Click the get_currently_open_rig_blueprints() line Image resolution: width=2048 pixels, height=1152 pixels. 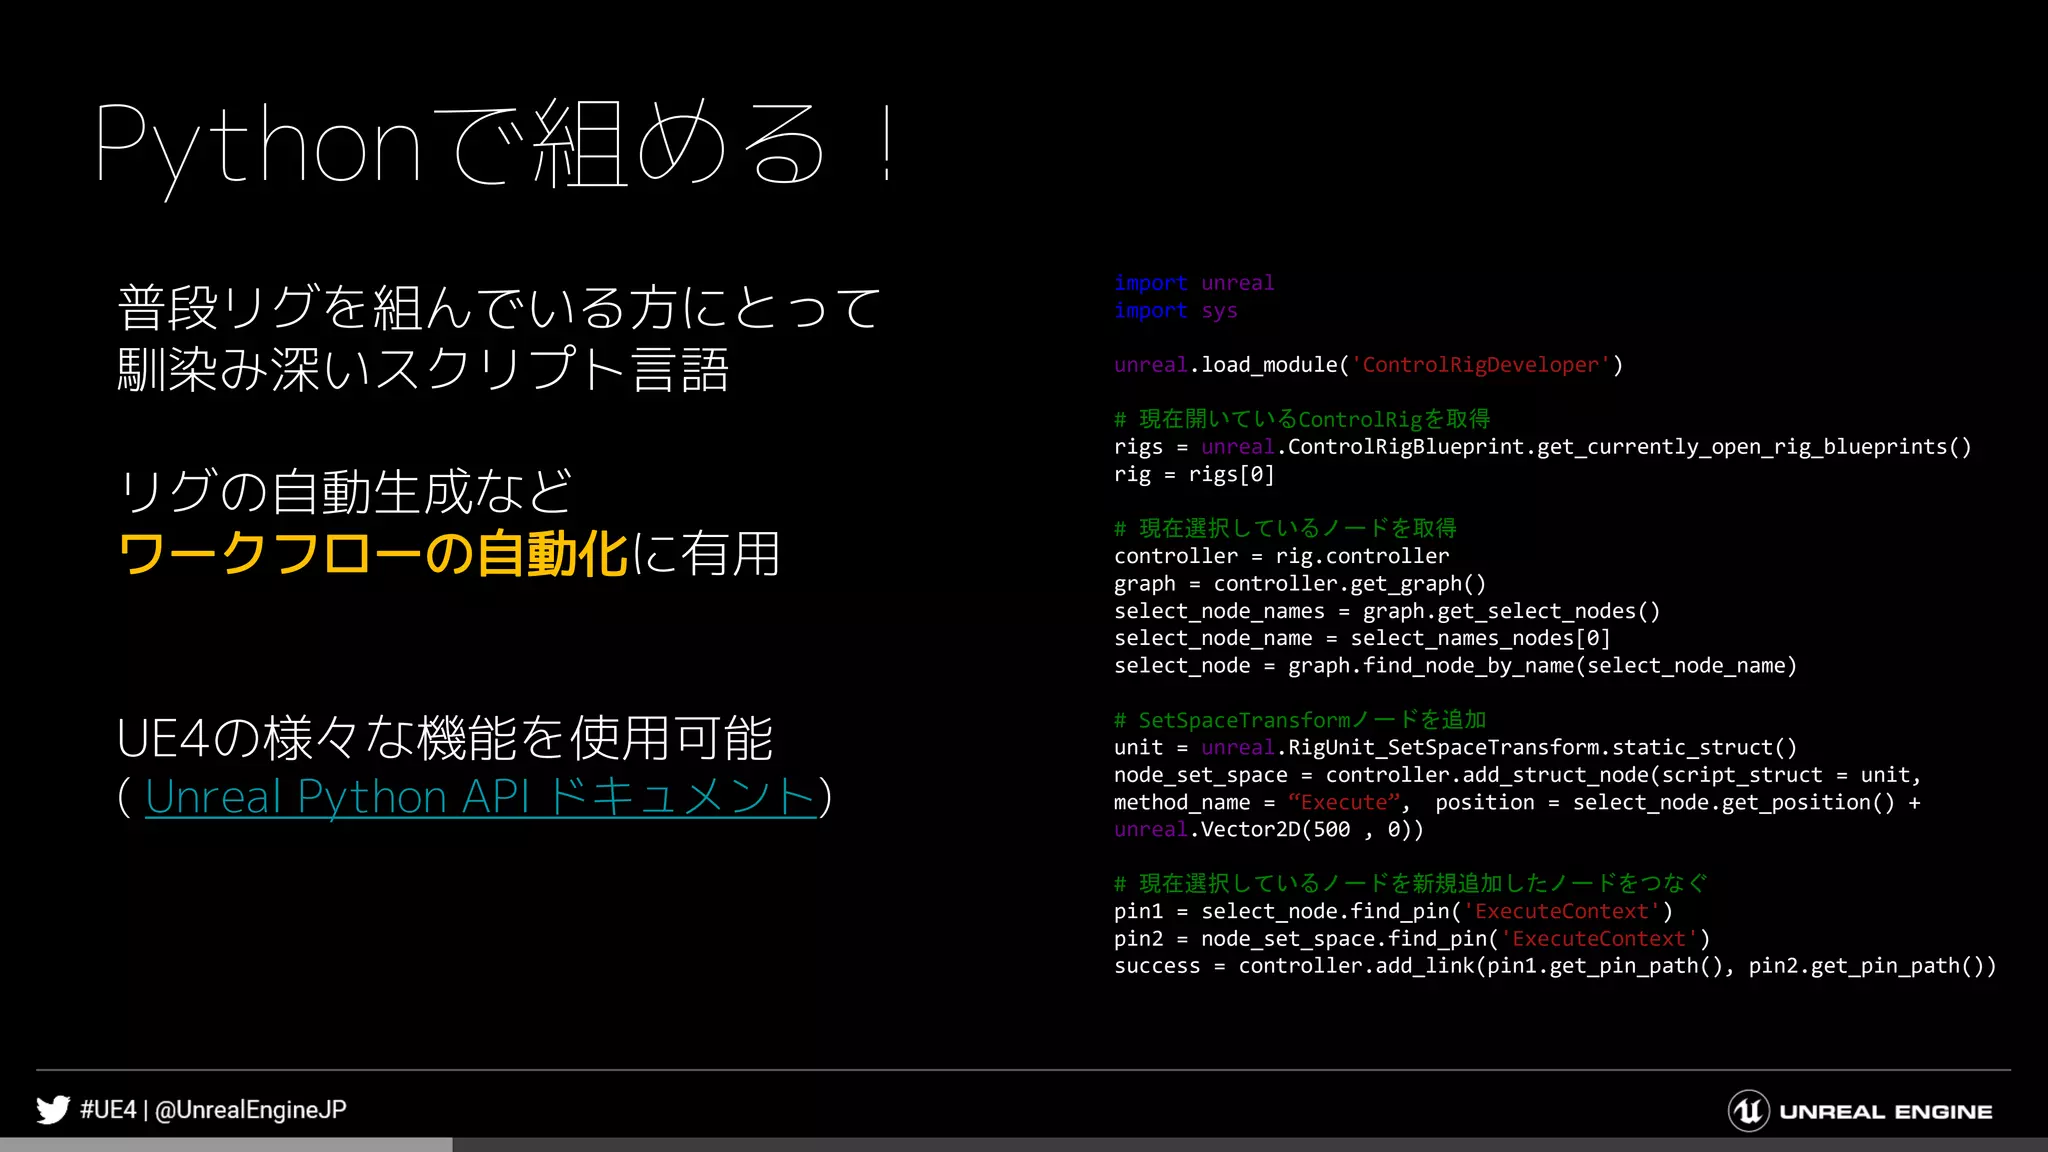point(1543,447)
